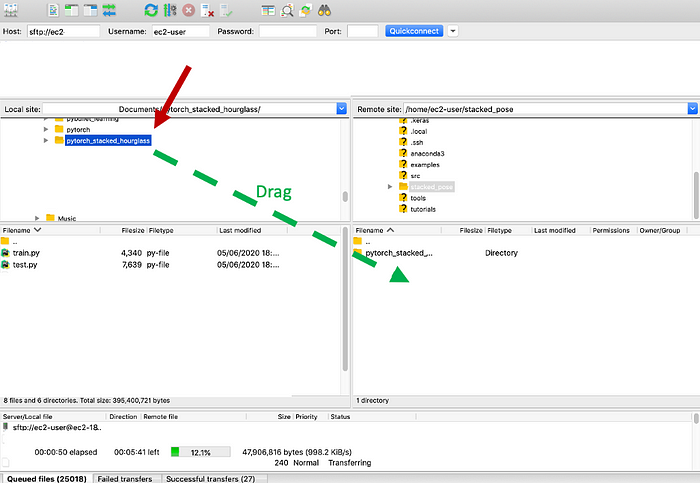Click the local pytorch folder icon
Image resolution: width=700 pixels, height=483 pixels.
(59, 129)
